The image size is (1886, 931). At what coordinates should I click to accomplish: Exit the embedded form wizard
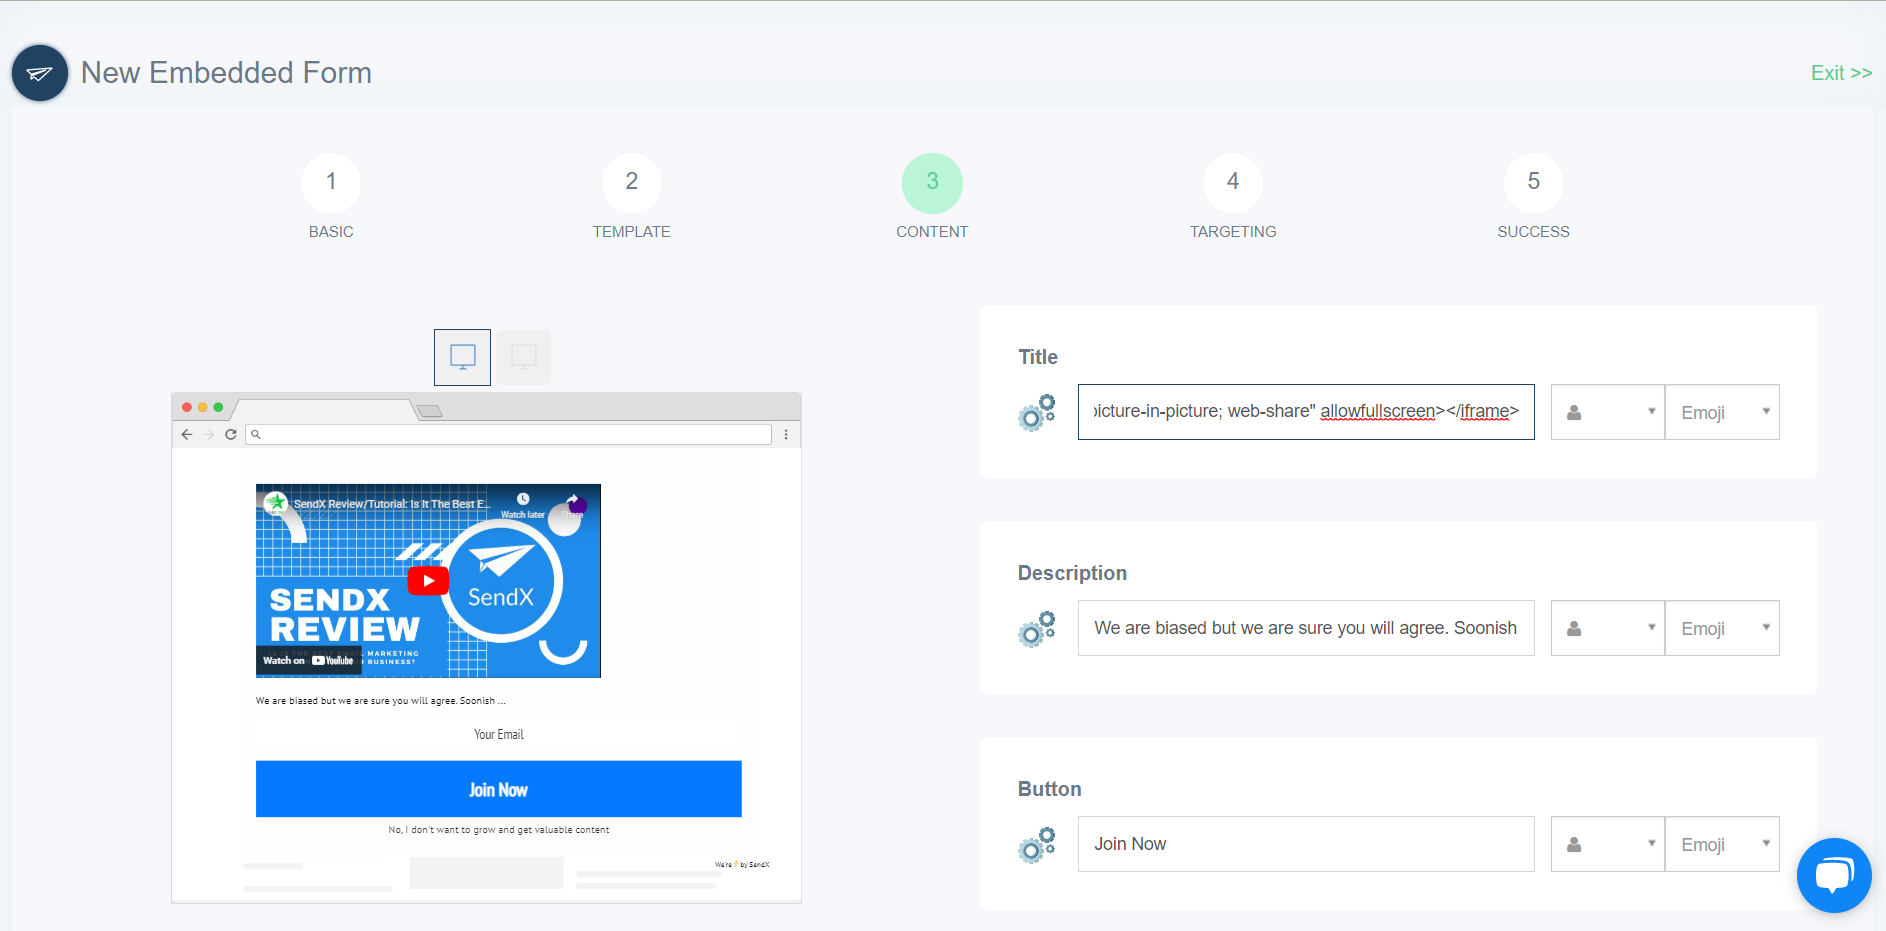pos(1841,73)
